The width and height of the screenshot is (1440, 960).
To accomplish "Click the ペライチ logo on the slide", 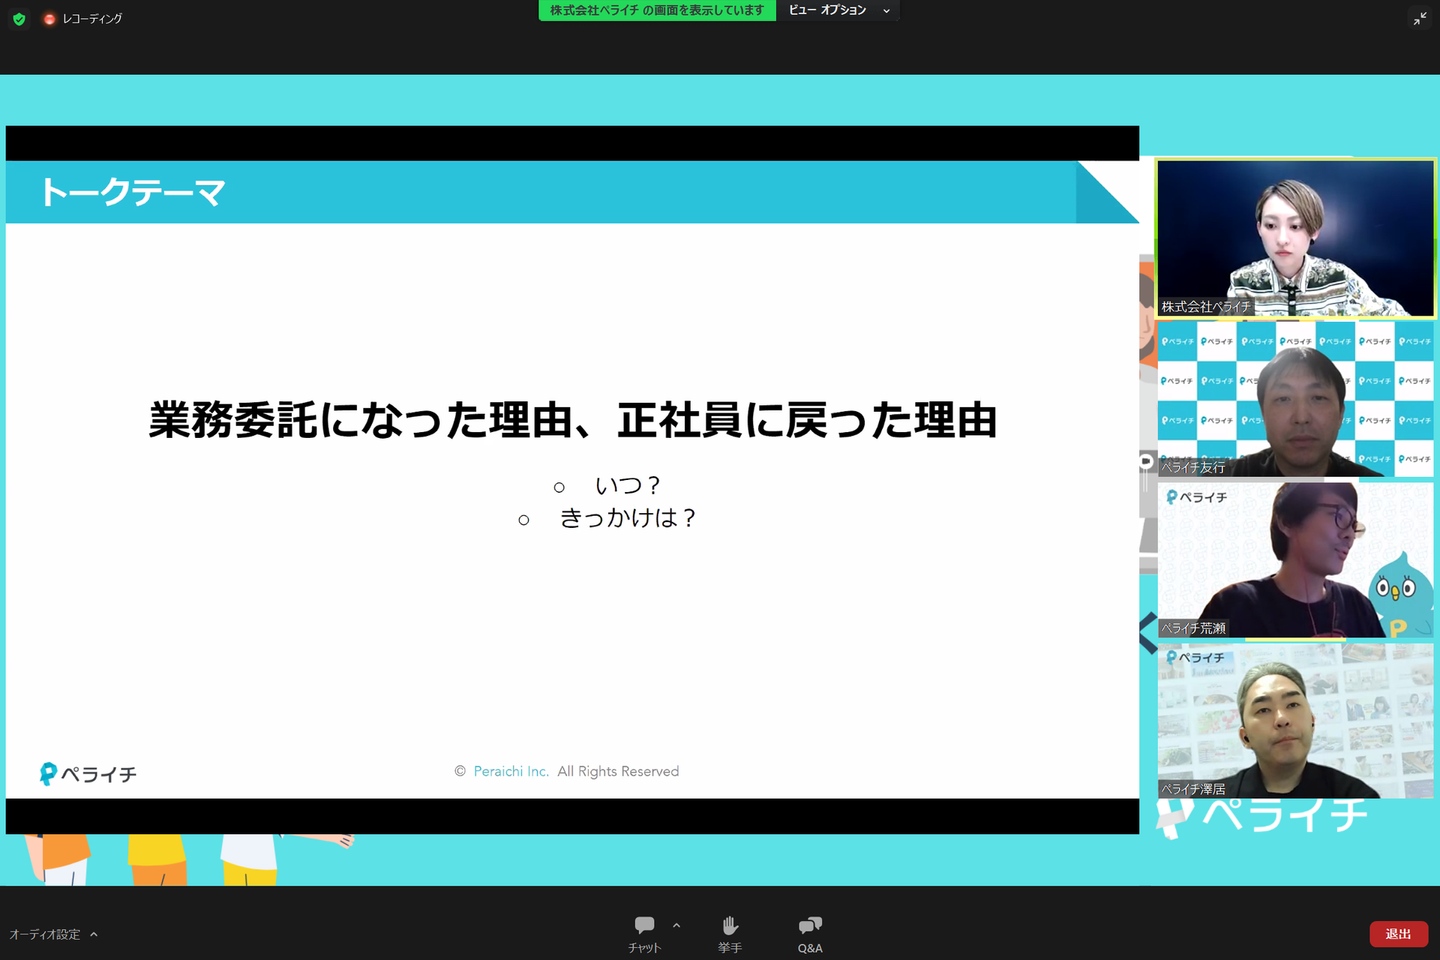I will (x=88, y=774).
